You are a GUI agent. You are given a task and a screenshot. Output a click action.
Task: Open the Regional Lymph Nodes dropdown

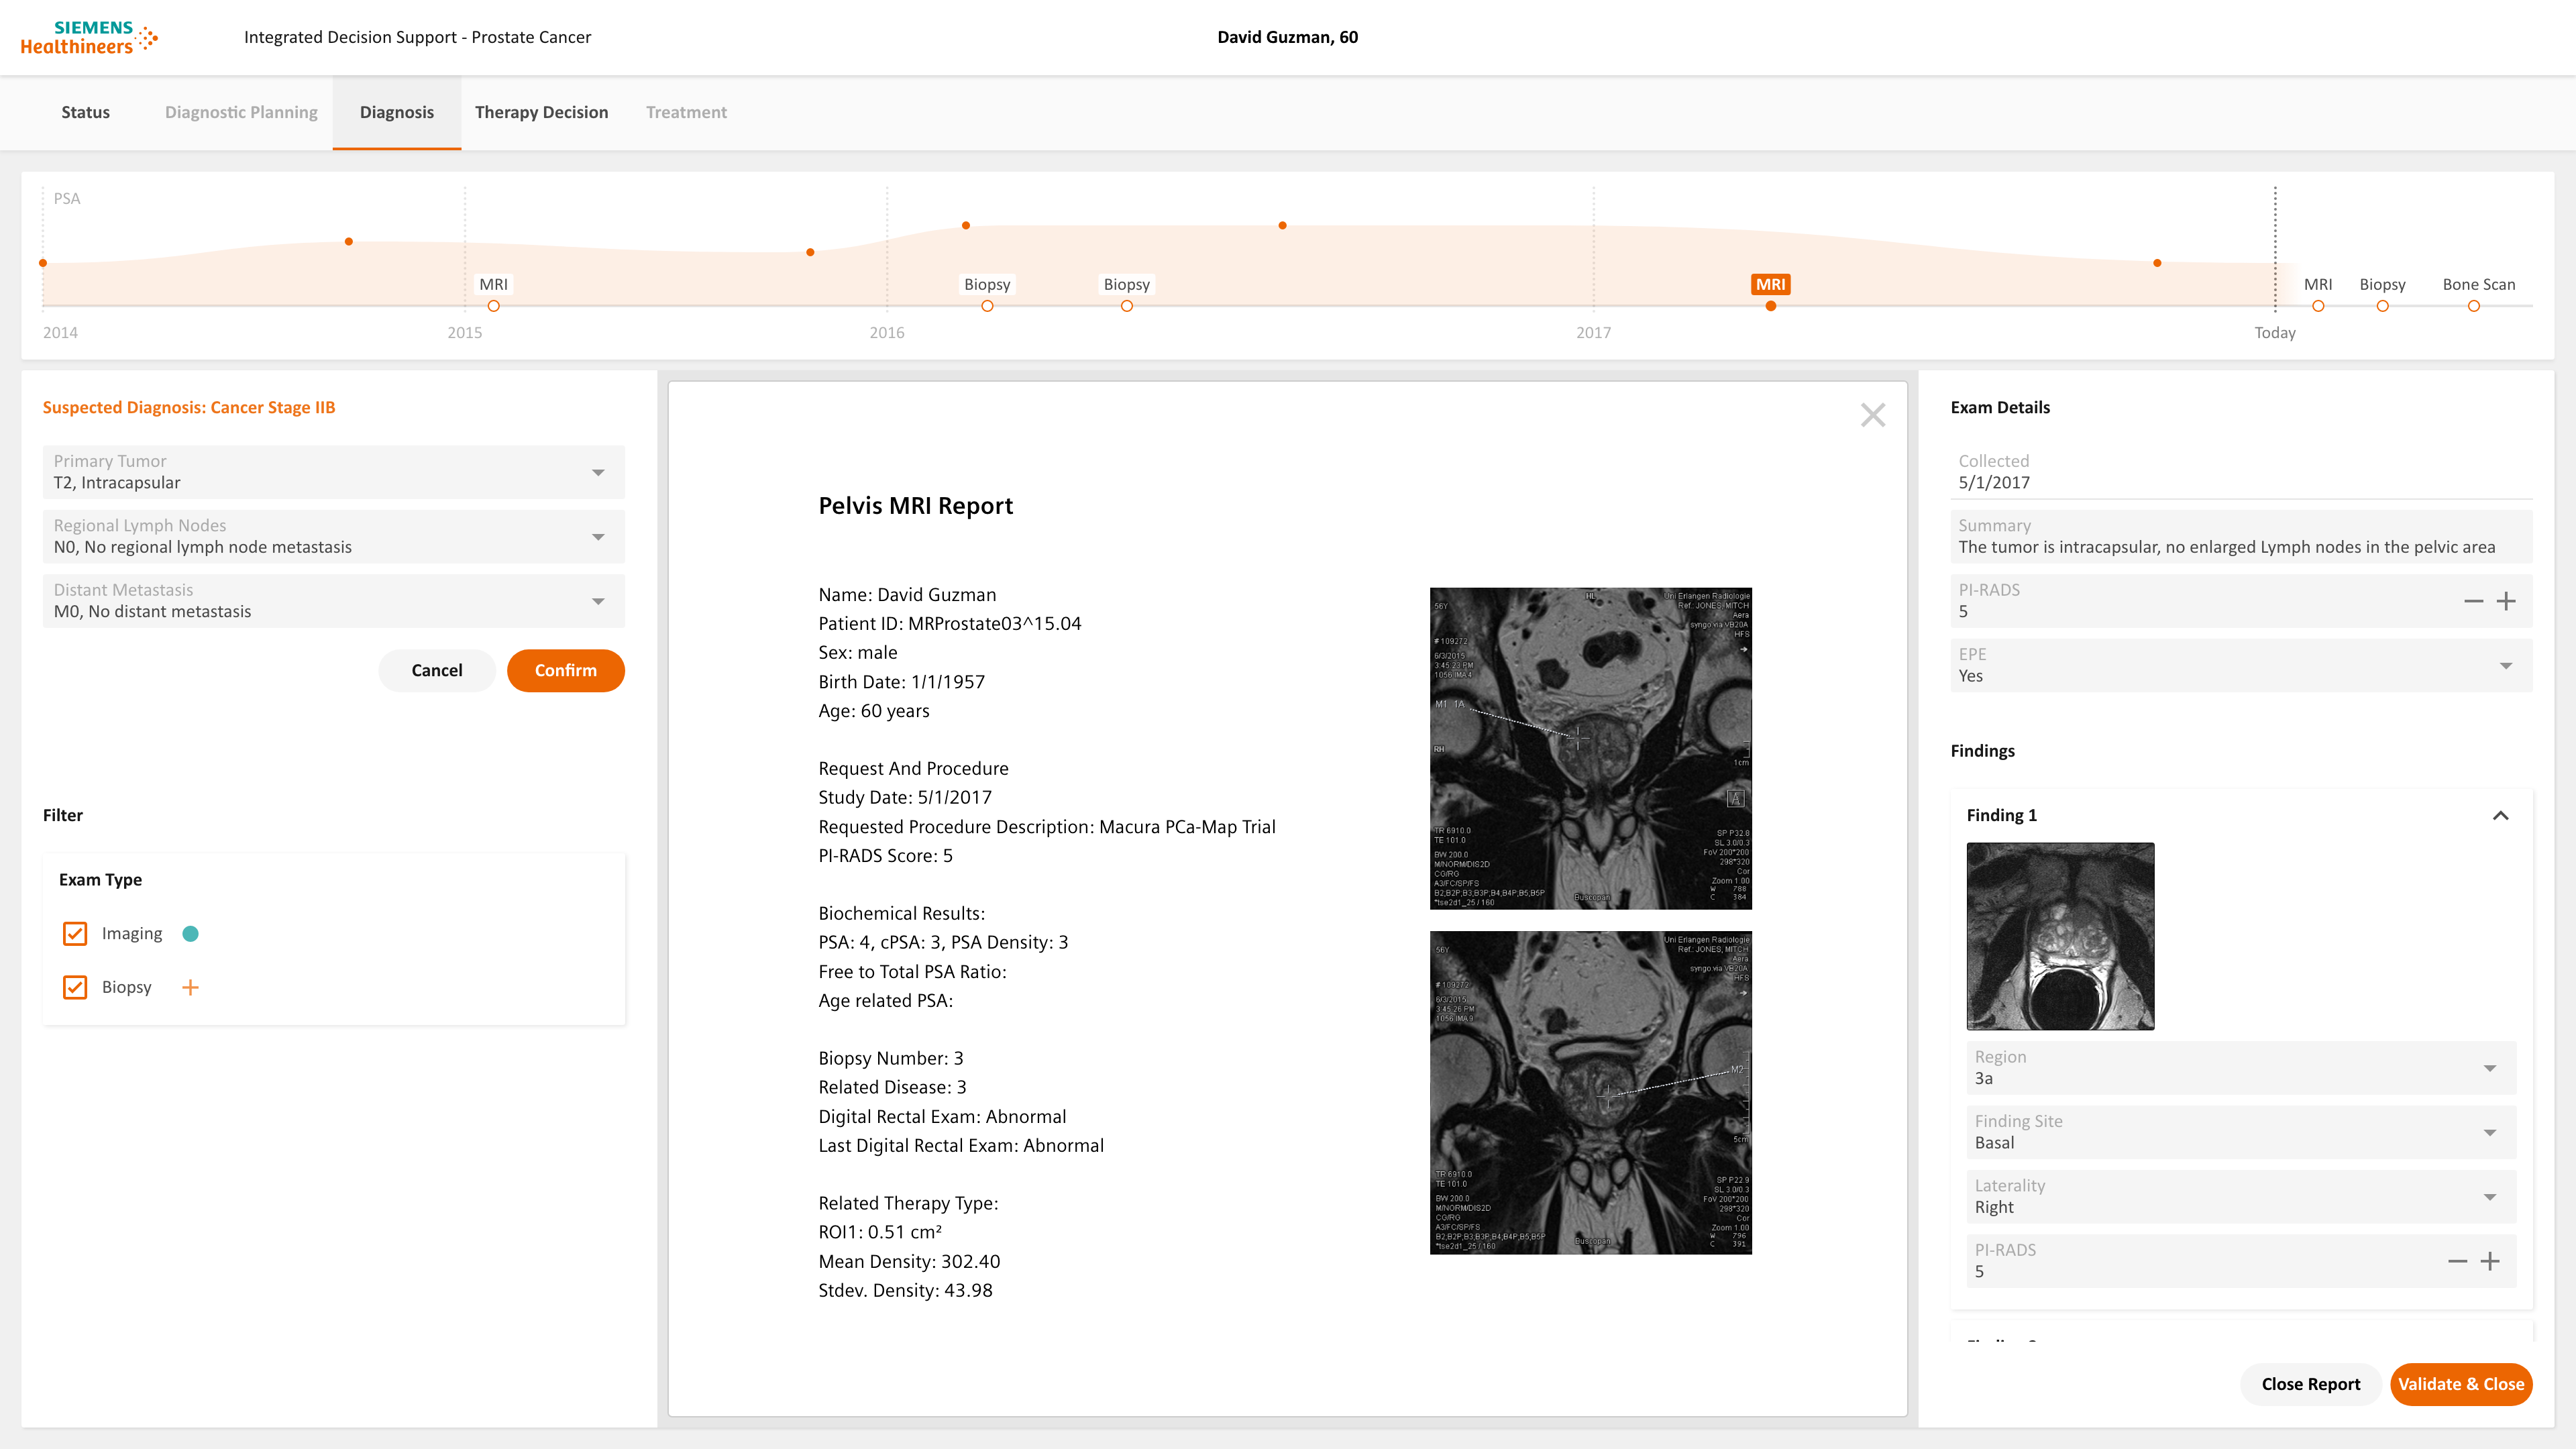click(334, 536)
